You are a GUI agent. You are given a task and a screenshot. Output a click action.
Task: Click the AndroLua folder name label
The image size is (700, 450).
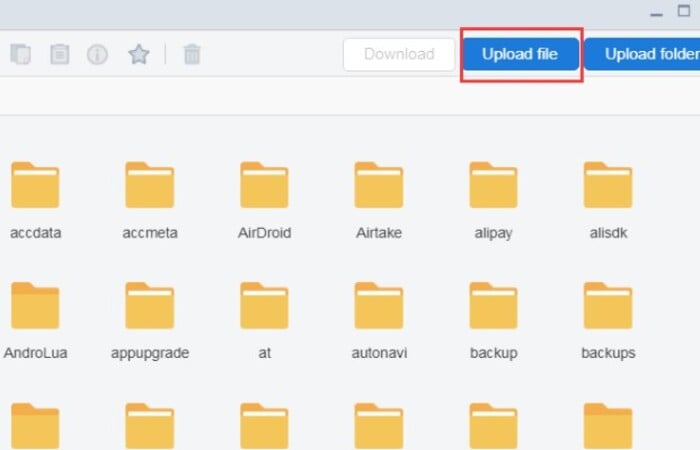35,353
